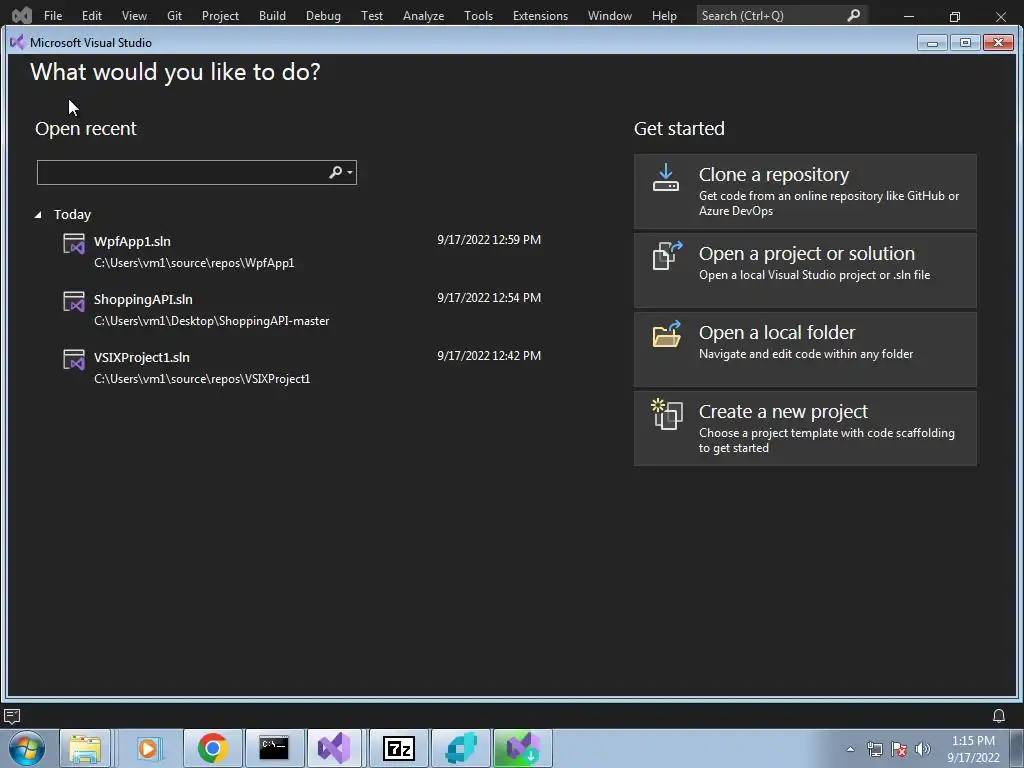Open 7-Zip from taskbar
The height and width of the screenshot is (768, 1024).
pyautogui.click(x=399, y=748)
